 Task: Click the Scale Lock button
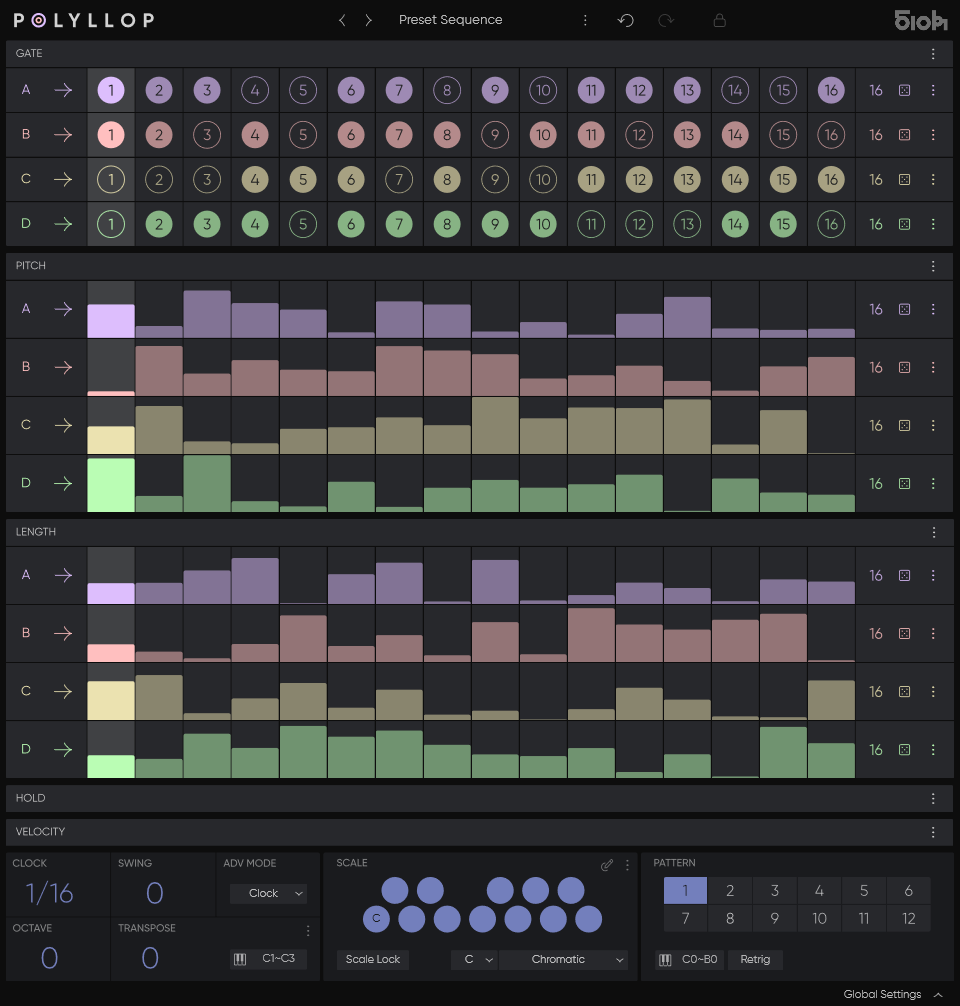[x=373, y=959]
